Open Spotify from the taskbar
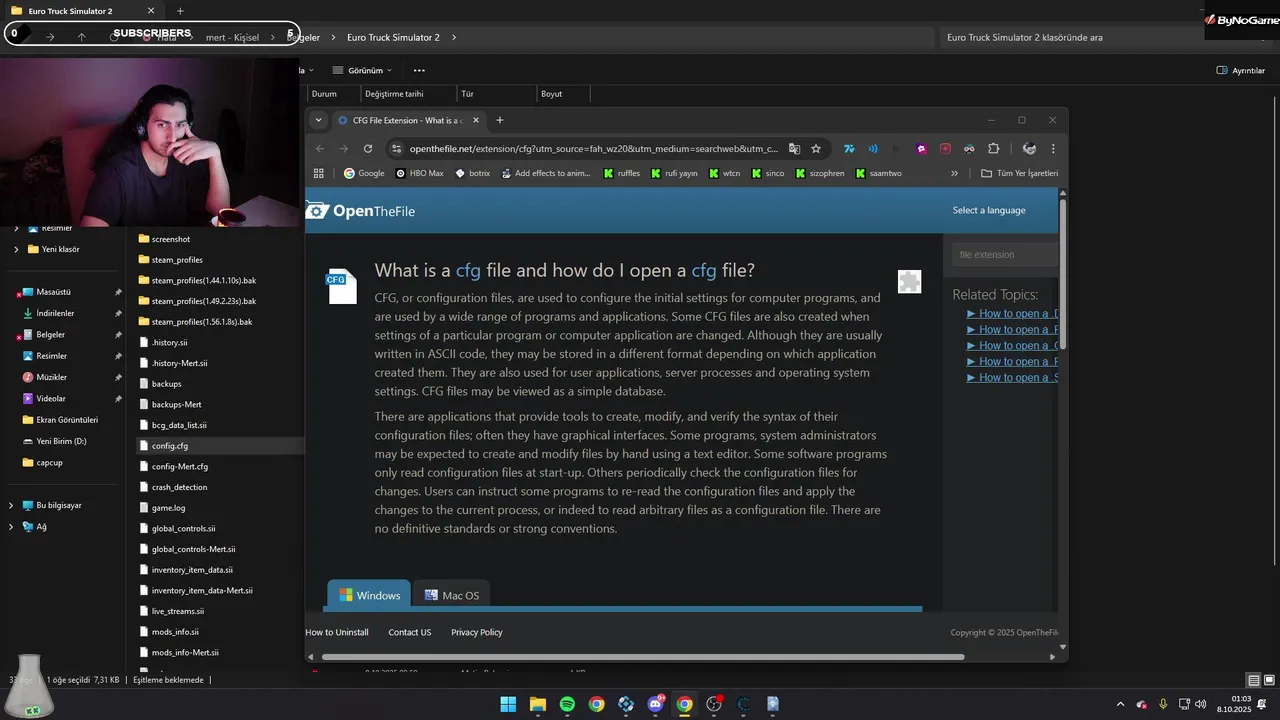The height and width of the screenshot is (720, 1280). pos(567,704)
